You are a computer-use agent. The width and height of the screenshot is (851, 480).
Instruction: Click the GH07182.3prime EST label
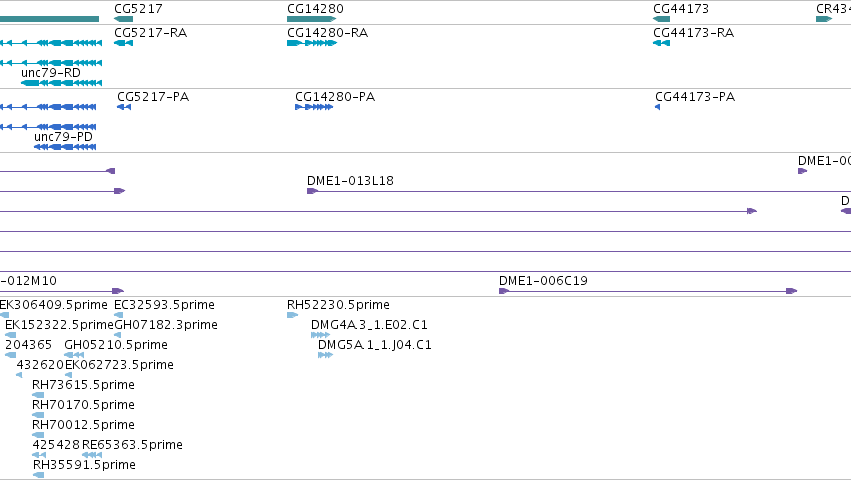tap(166, 325)
